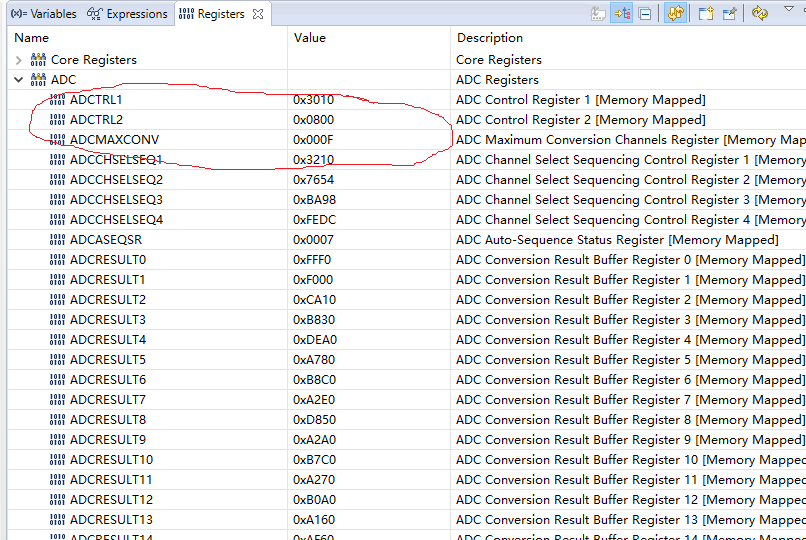The height and width of the screenshot is (540, 806).
Task: Click the ADCMAXCONV value 0x000F
Action: (x=314, y=140)
